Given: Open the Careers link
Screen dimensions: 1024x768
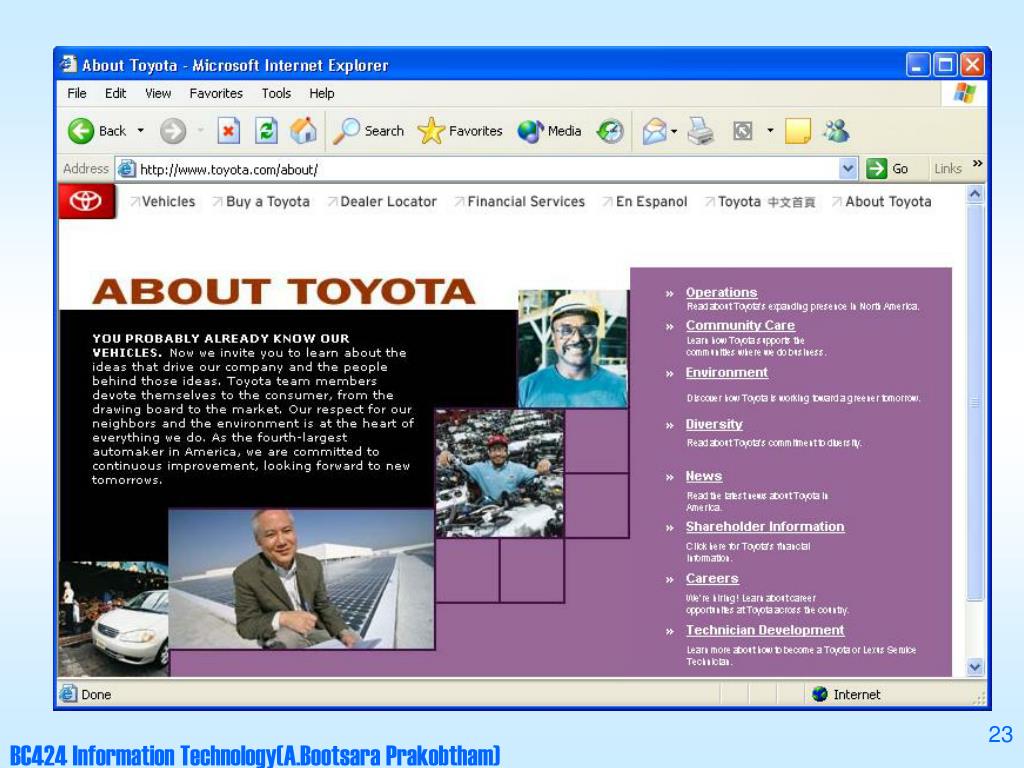Looking at the screenshot, I should [x=712, y=579].
